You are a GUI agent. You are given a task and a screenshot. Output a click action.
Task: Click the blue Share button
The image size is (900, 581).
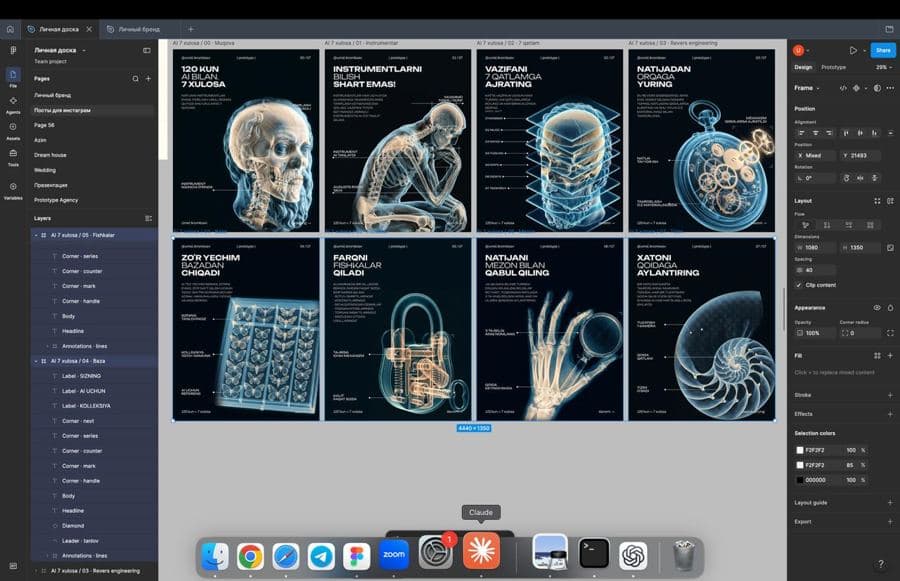[x=883, y=51]
